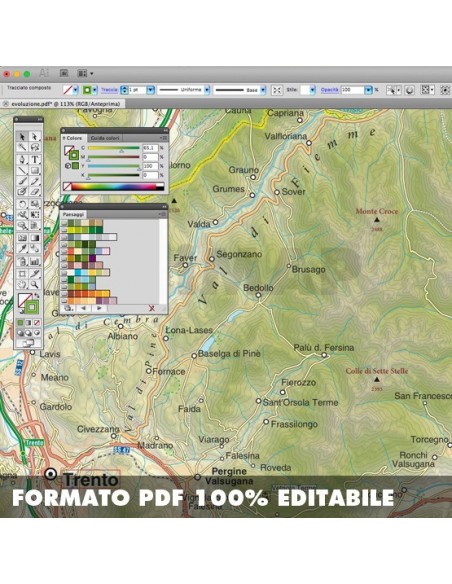
Task: Select the Rectangle tool
Action: click(x=35, y=171)
